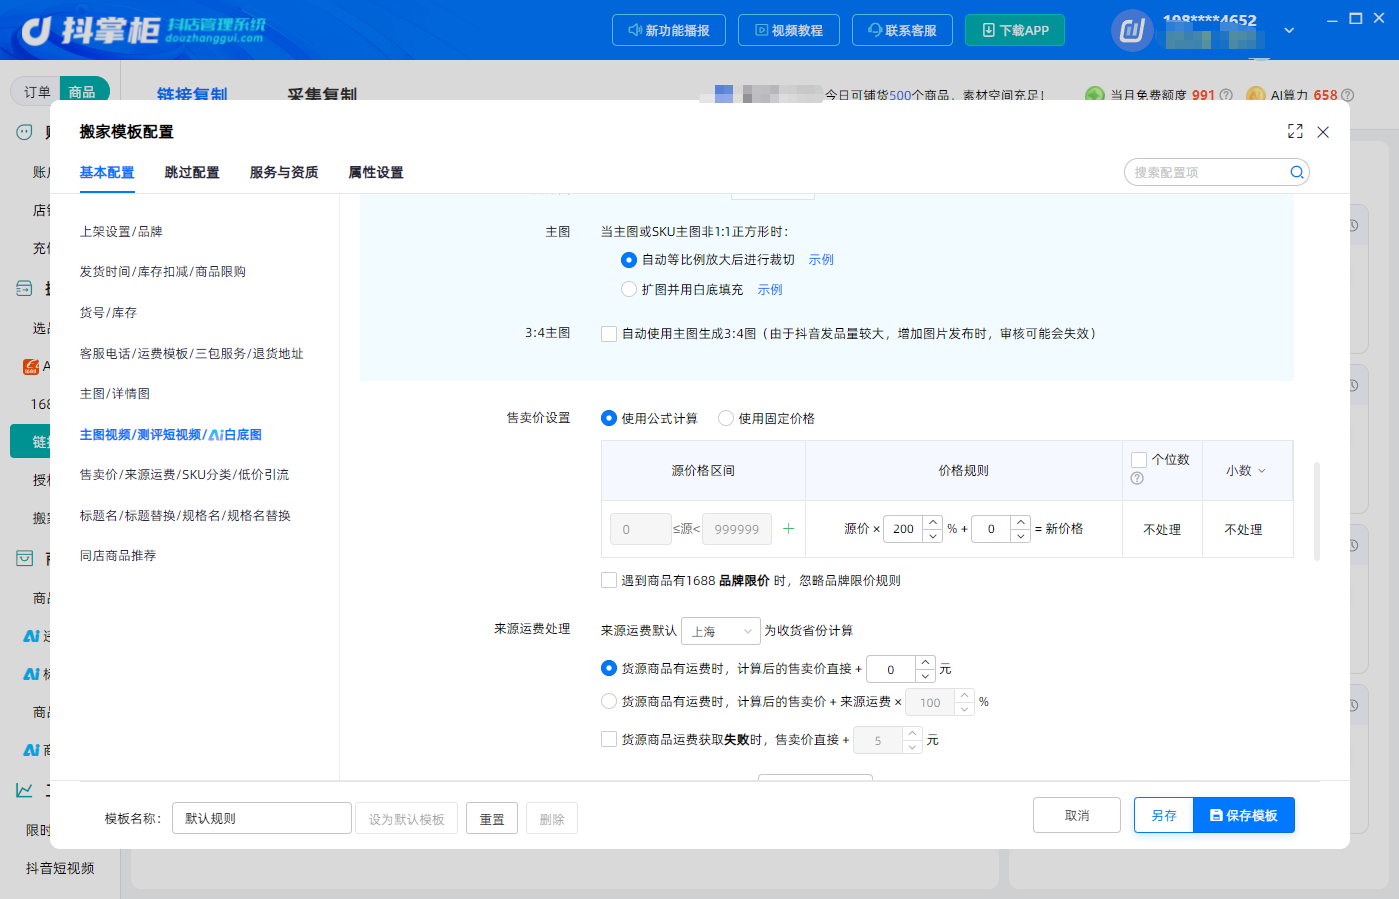Go to 售卖价/来源运费/SKU分类/低价引流 section
Viewport: 1399px width, 899px height.
point(184,475)
